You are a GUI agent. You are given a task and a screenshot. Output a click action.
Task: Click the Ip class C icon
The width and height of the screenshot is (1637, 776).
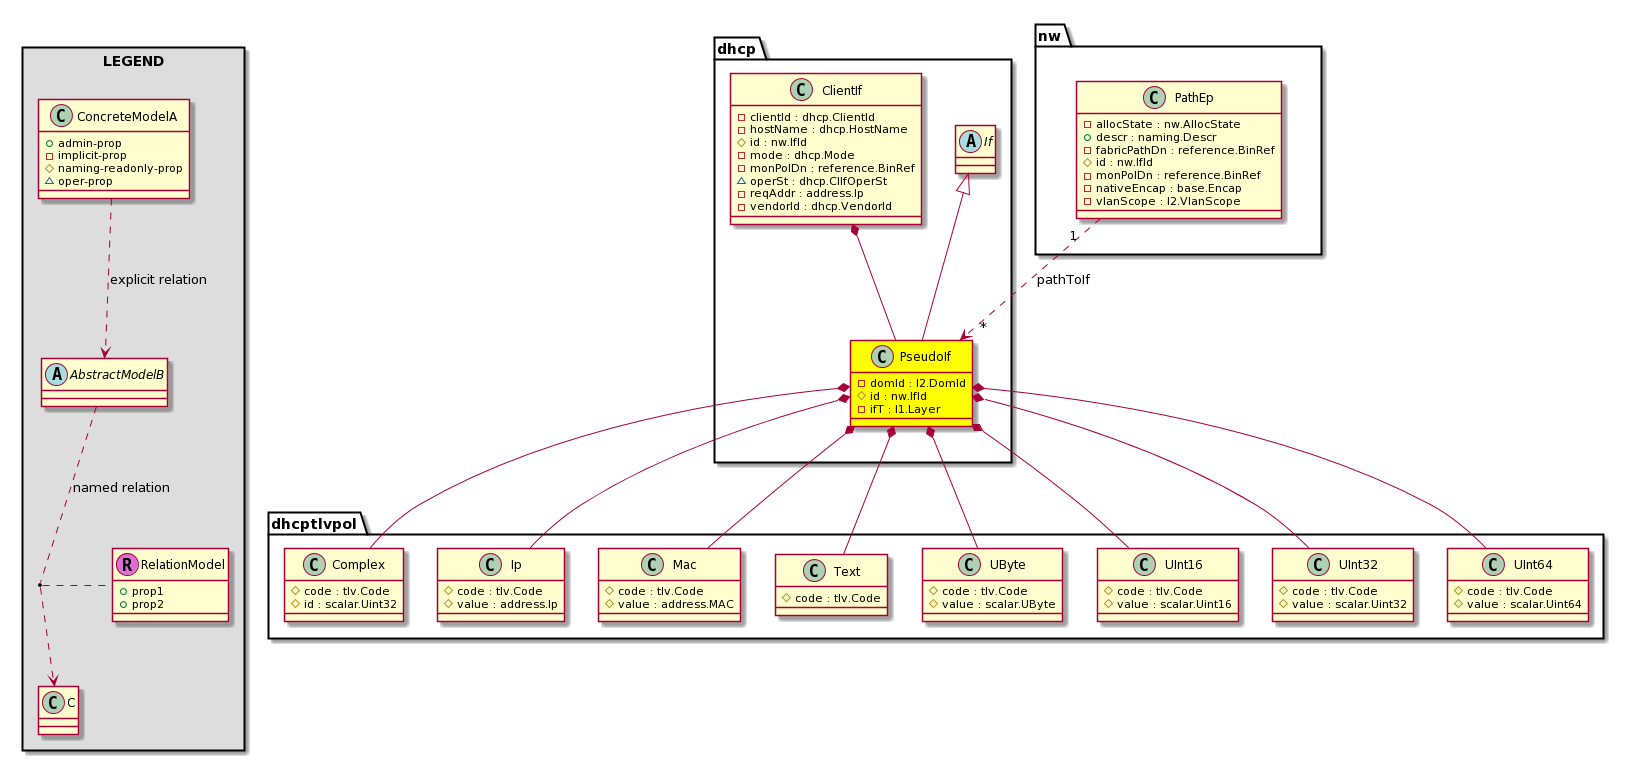490,564
